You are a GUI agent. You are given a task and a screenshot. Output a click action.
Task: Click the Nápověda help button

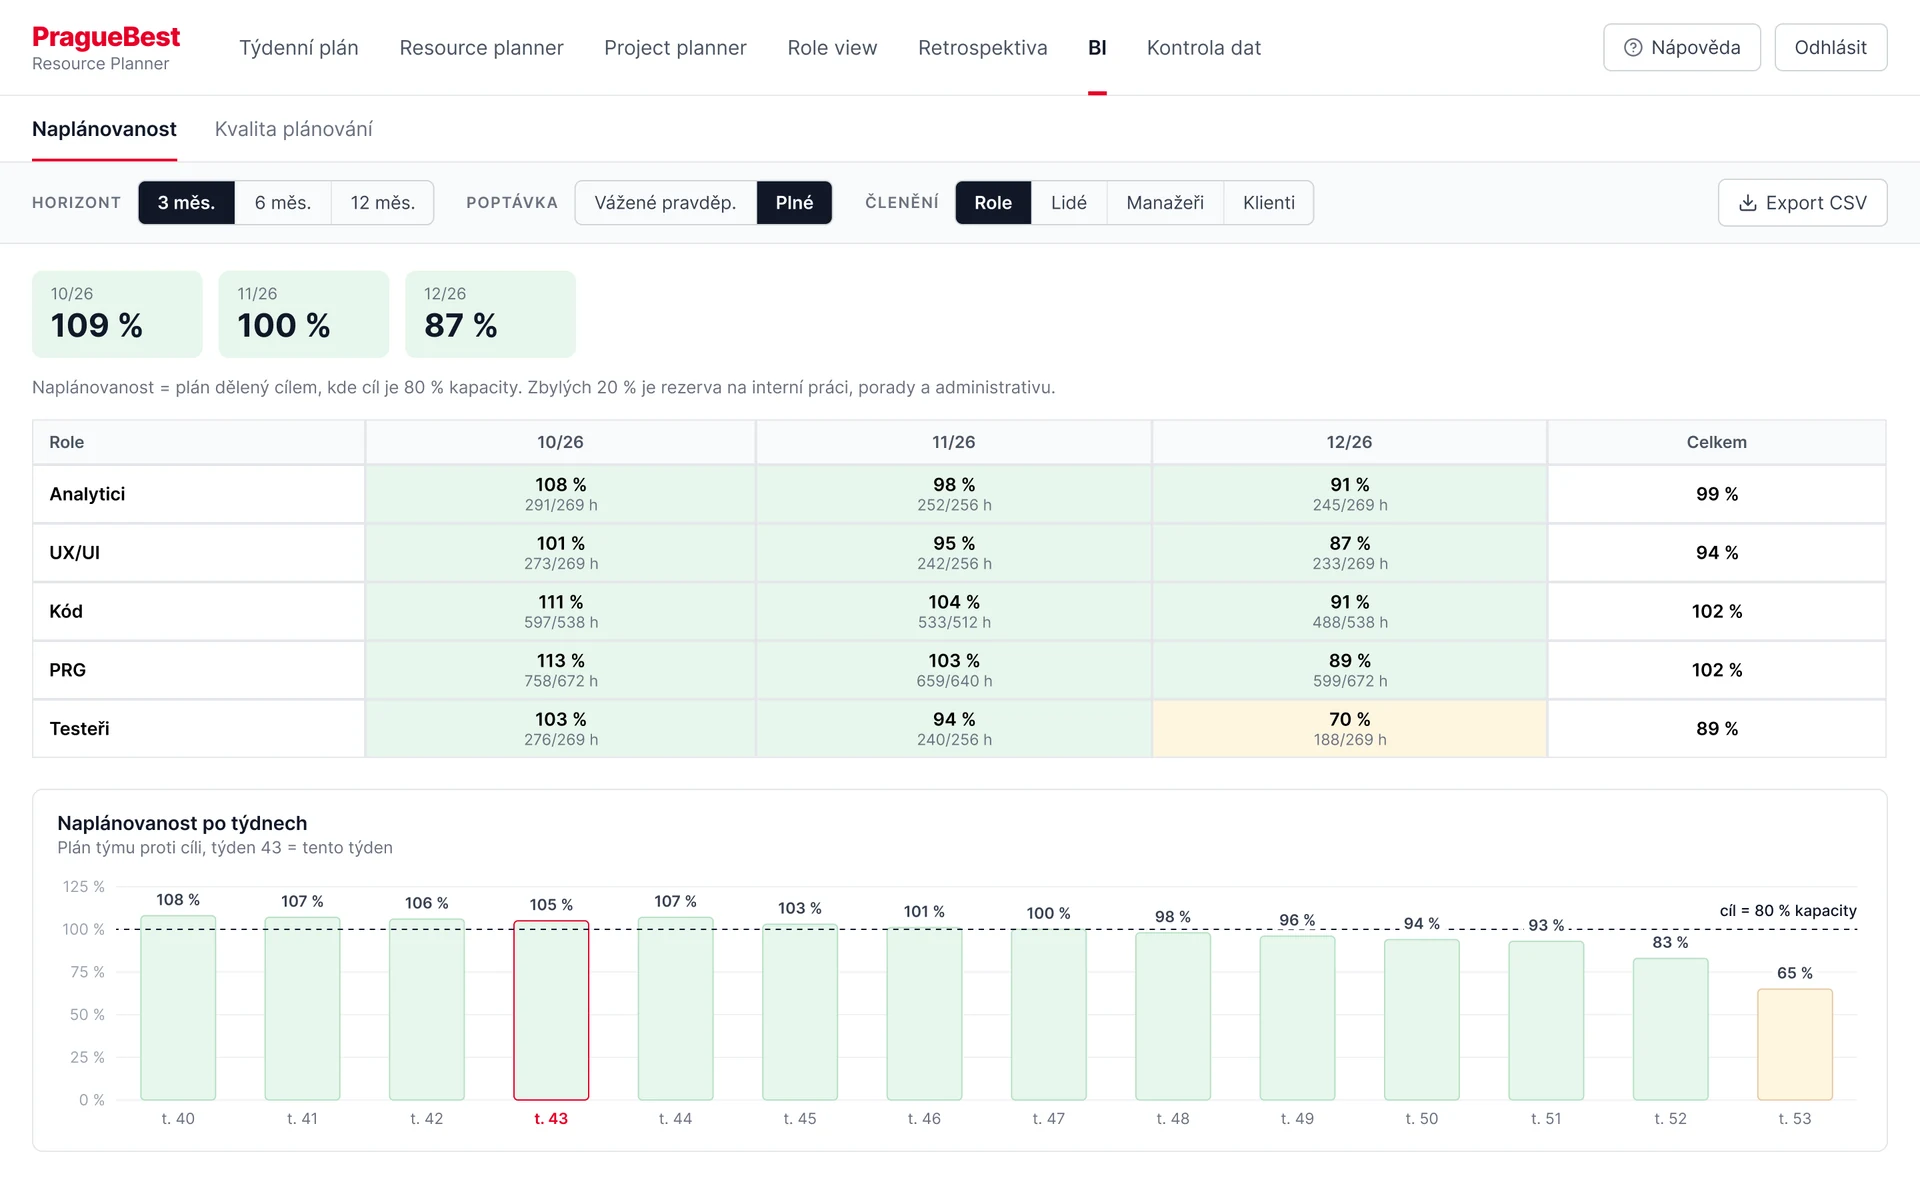pyautogui.click(x=1682, y=48)
